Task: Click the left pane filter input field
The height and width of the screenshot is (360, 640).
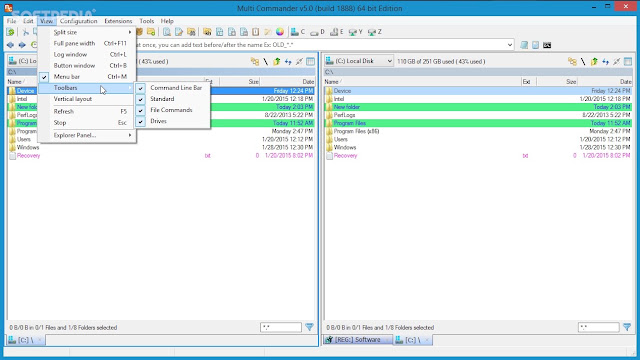Action: (281, 327)
